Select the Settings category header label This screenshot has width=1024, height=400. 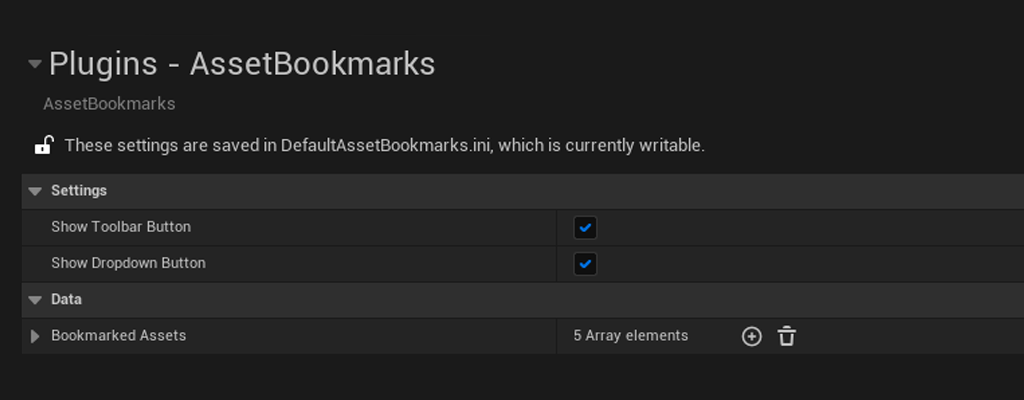point(79,190)
